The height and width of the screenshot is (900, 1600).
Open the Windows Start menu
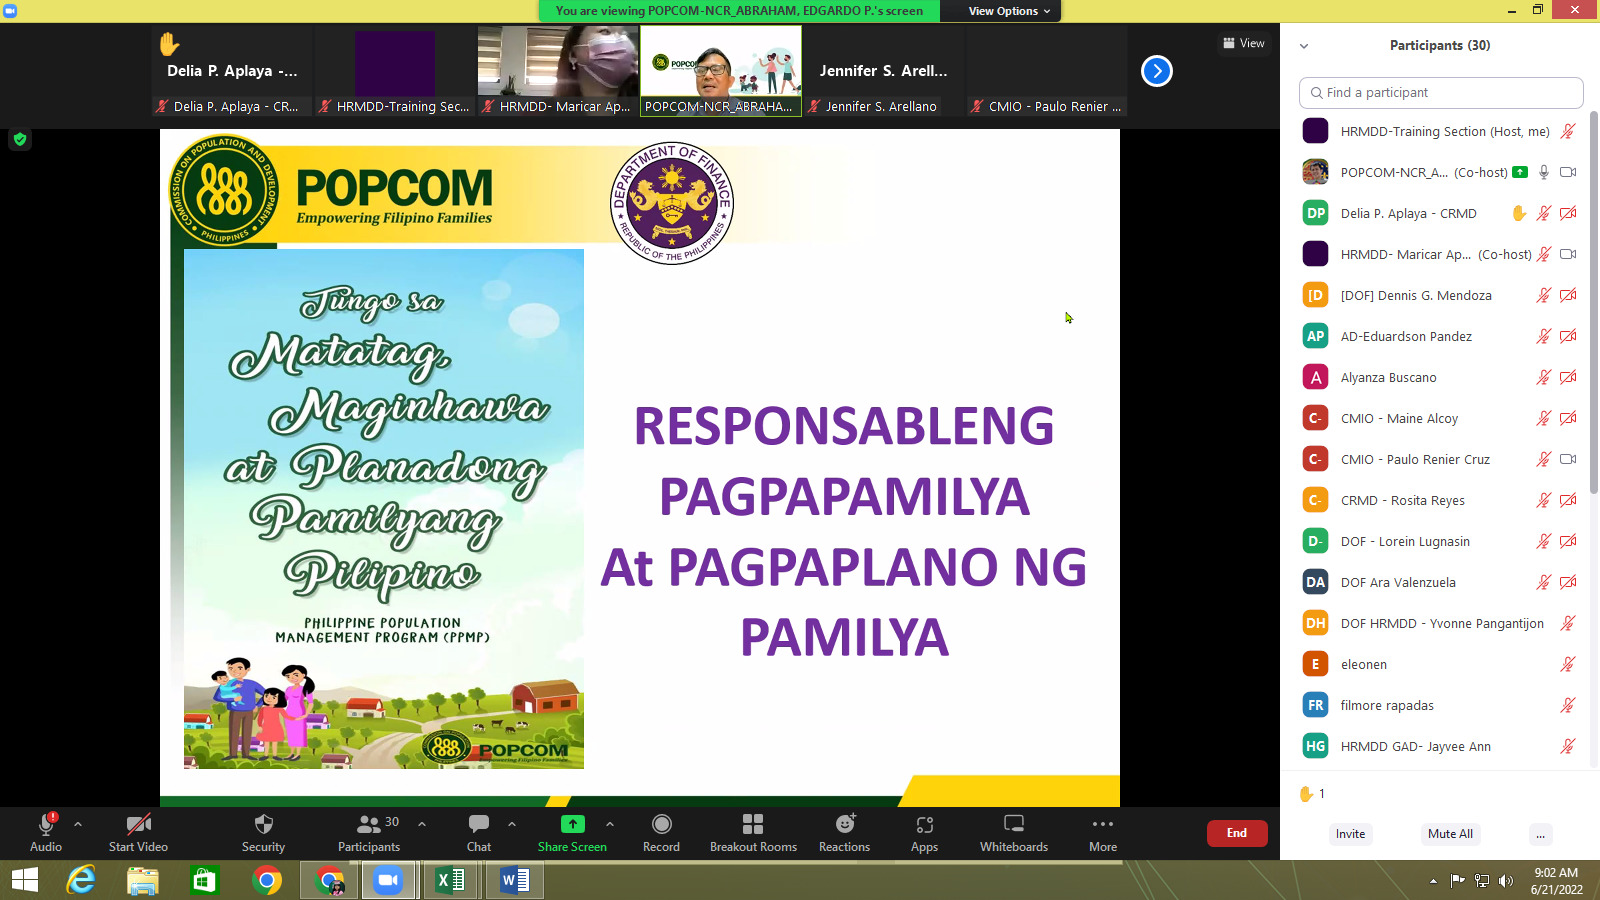point(24,880)
